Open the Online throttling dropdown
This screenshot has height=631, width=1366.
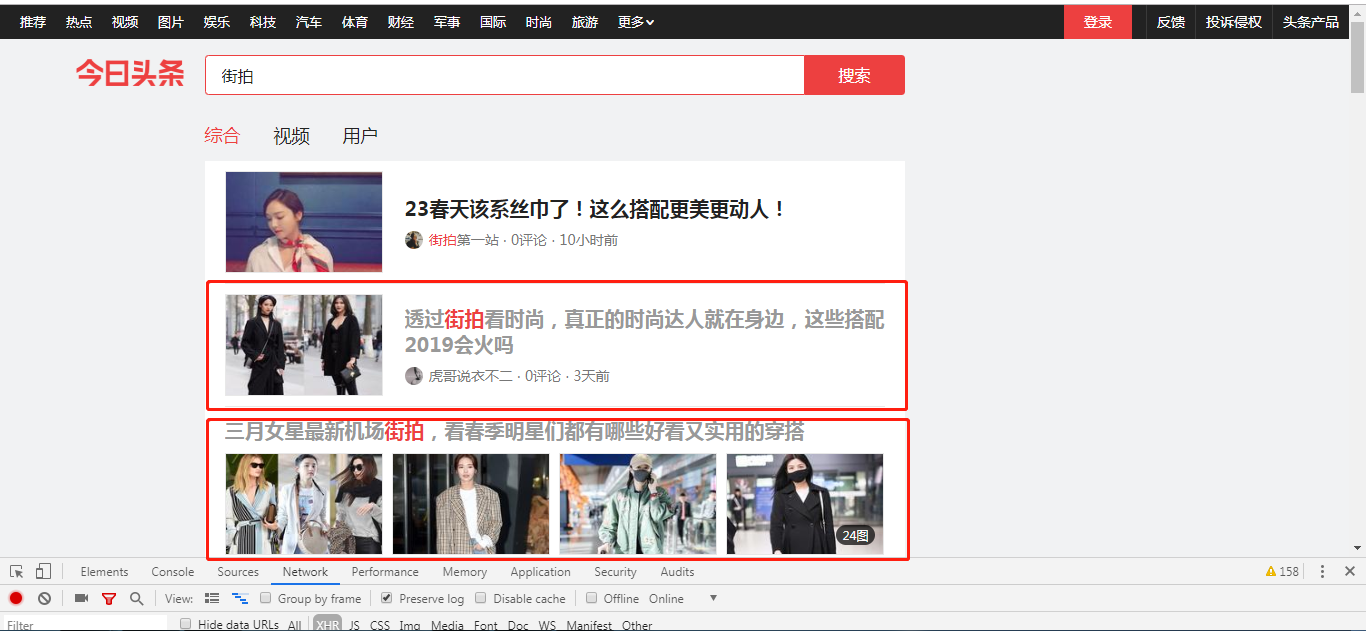coord(683,598)
